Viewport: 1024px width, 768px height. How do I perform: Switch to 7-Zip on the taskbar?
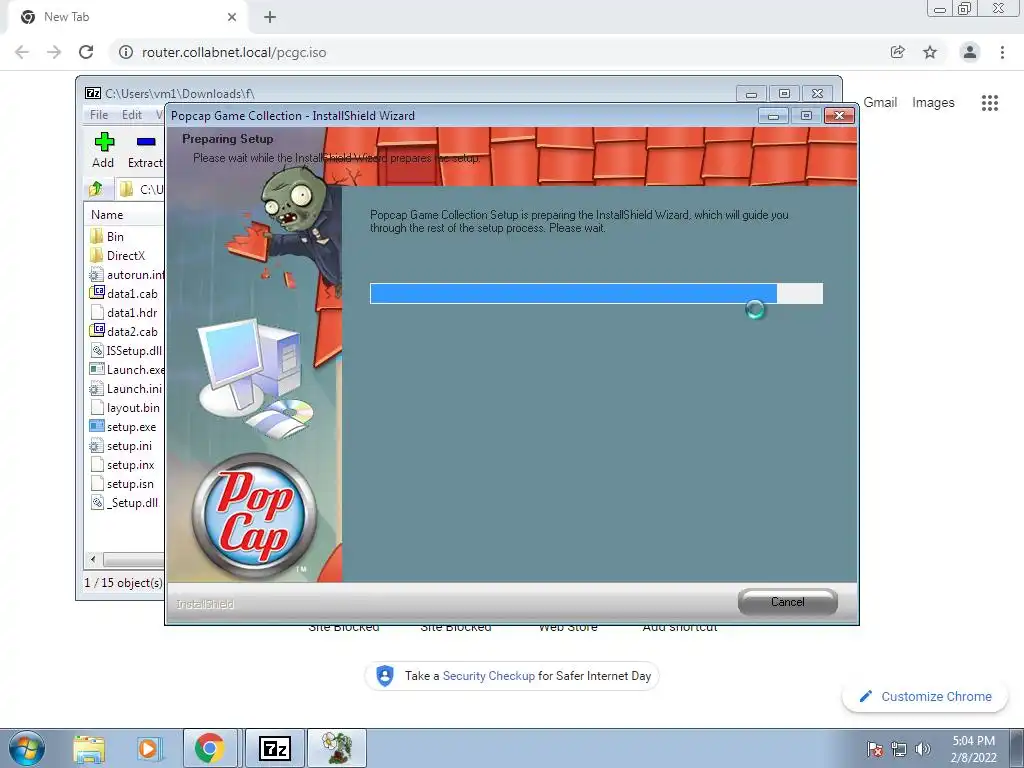pyautogui.click(x=275, y=748)
